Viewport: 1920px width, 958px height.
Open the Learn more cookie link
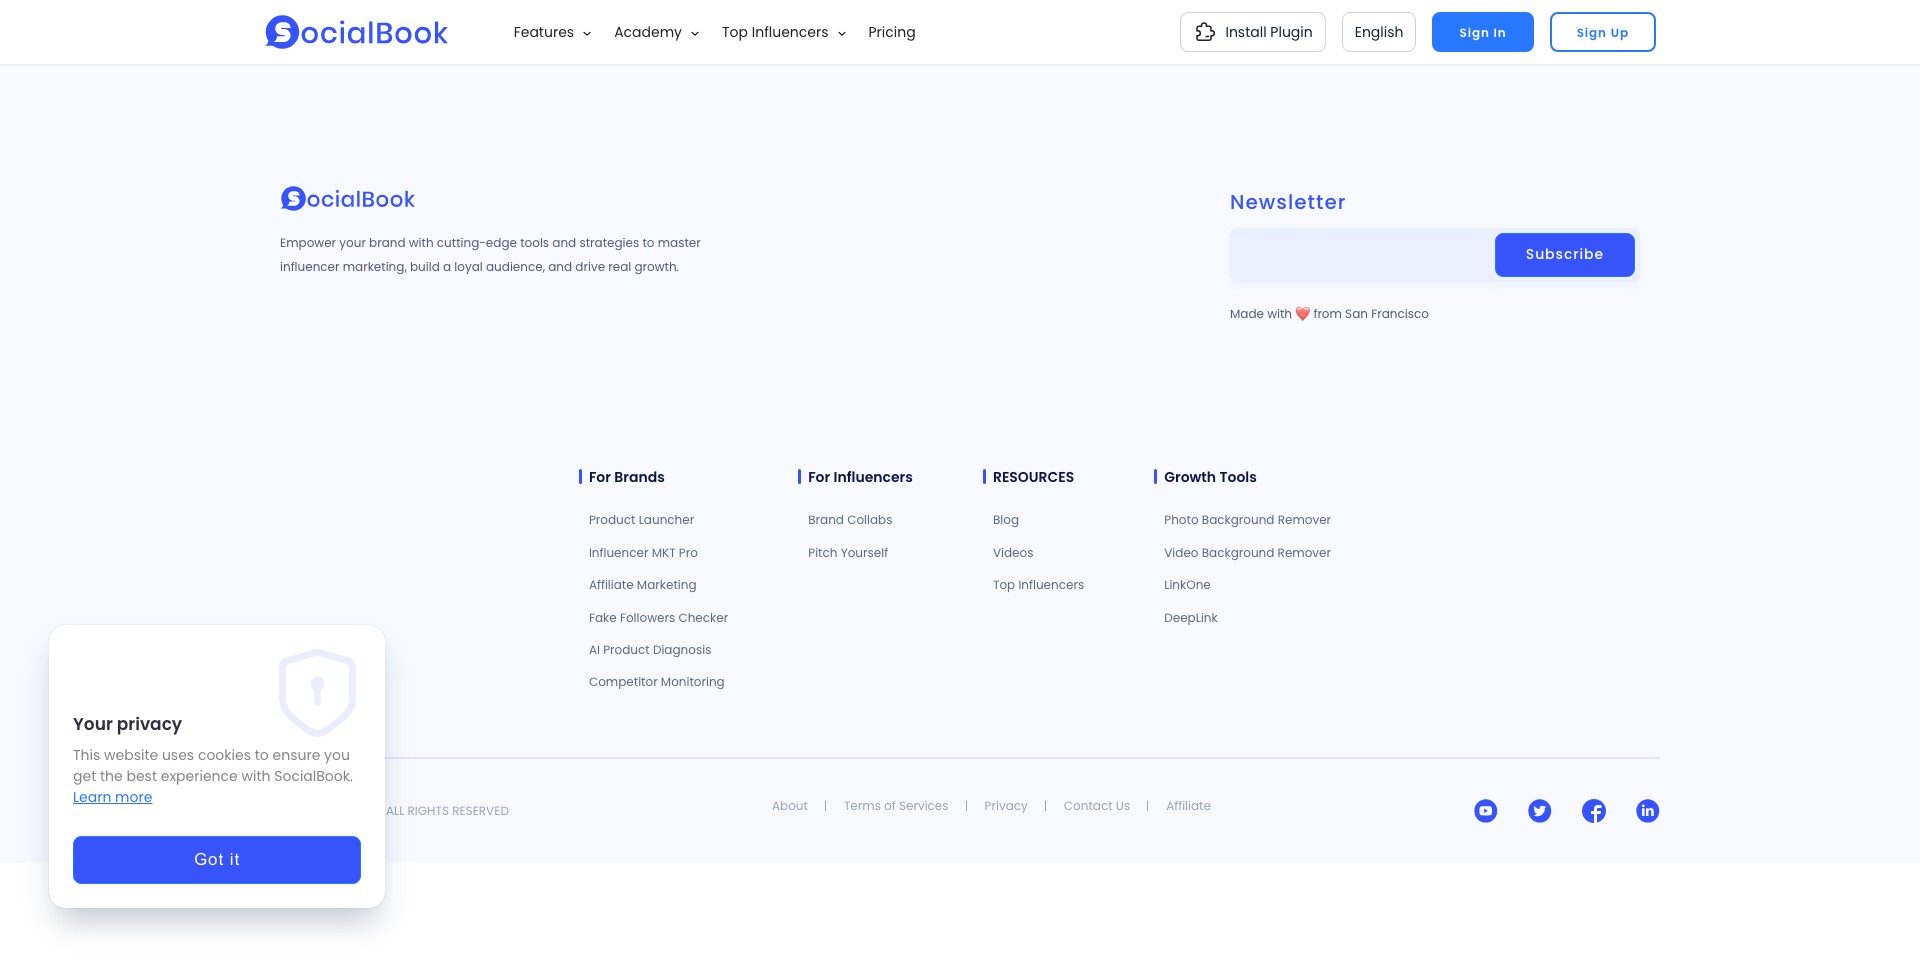point(113,797)
